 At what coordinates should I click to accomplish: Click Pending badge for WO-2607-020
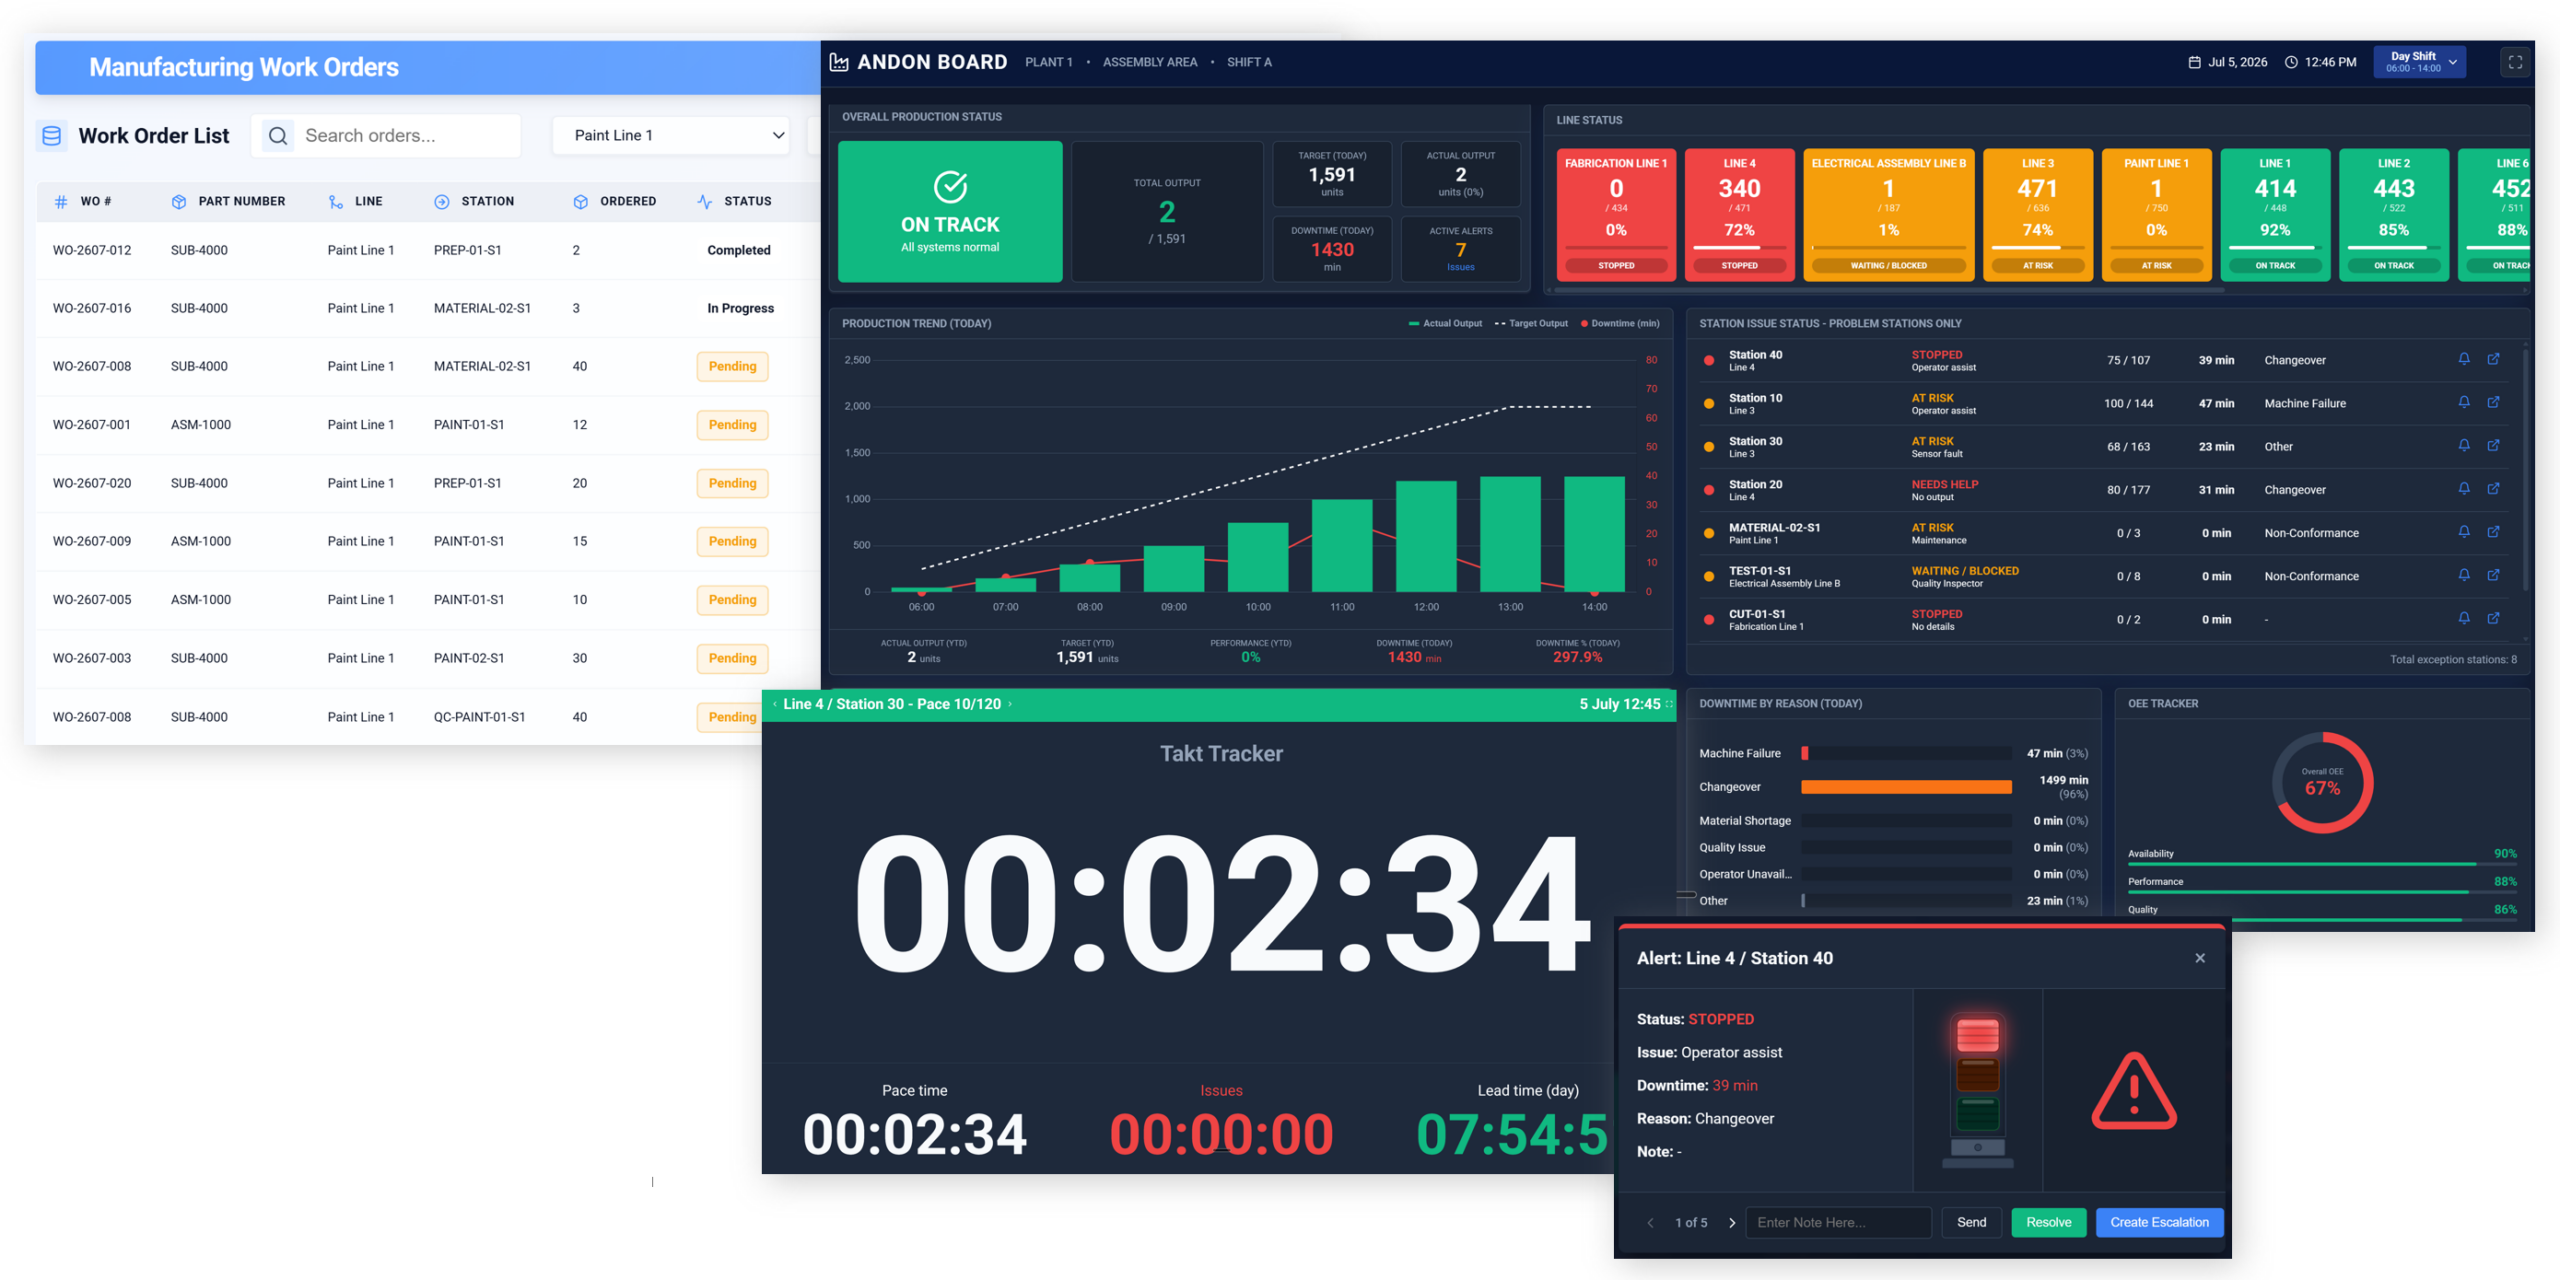[x=732, y=483]
